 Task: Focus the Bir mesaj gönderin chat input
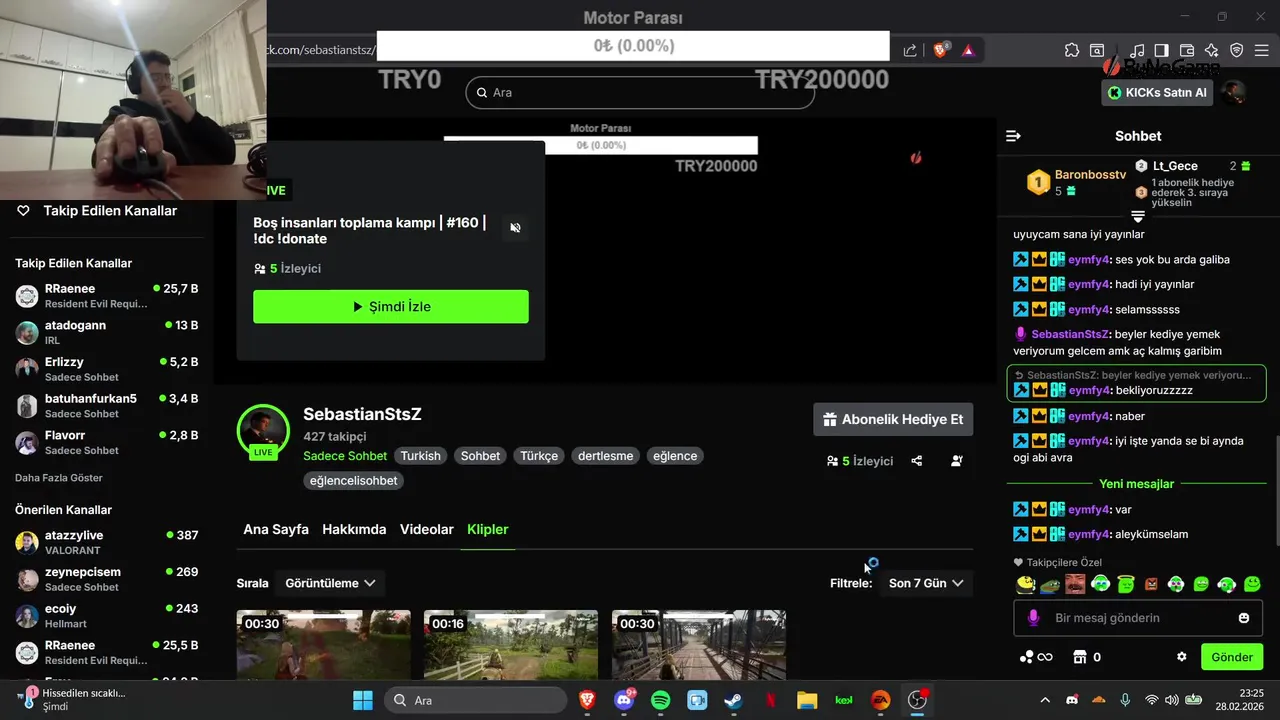[x=1138, y=618]
